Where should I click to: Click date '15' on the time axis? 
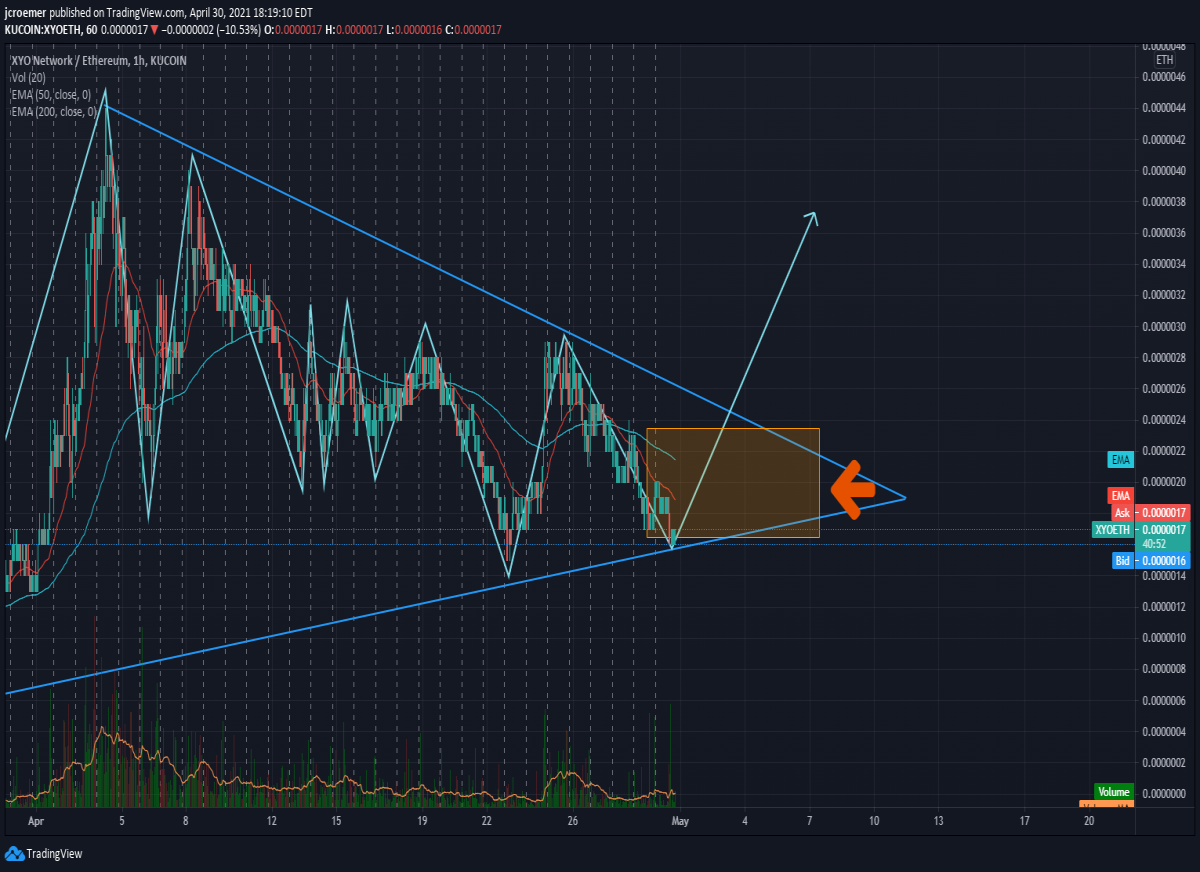click(337, 821)
